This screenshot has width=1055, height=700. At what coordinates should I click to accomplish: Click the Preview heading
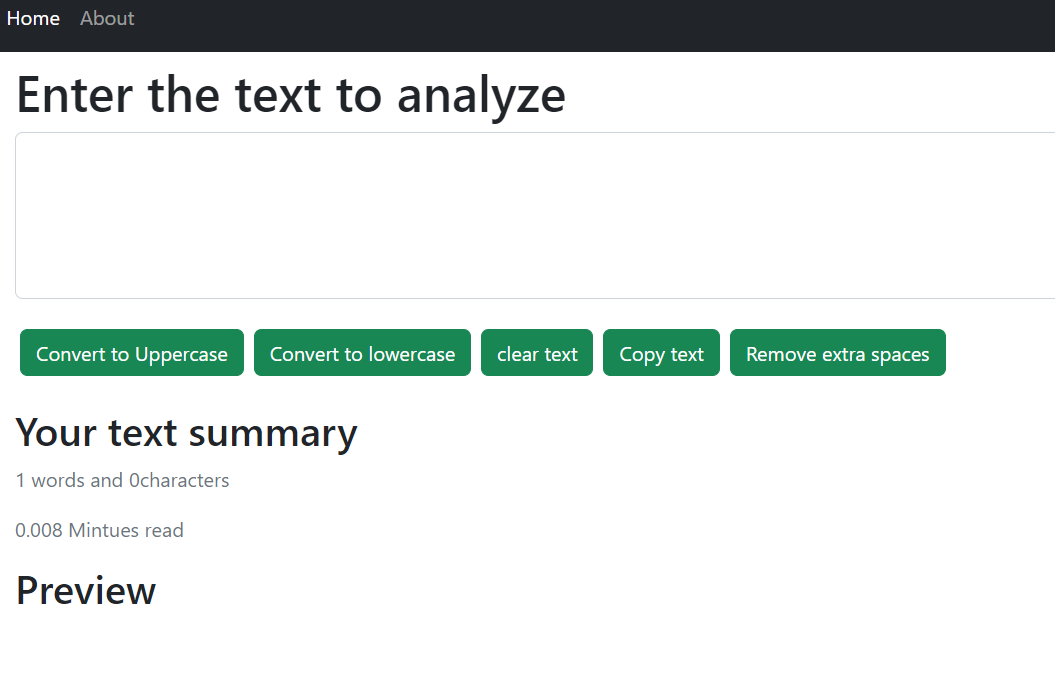click(85, 590)
